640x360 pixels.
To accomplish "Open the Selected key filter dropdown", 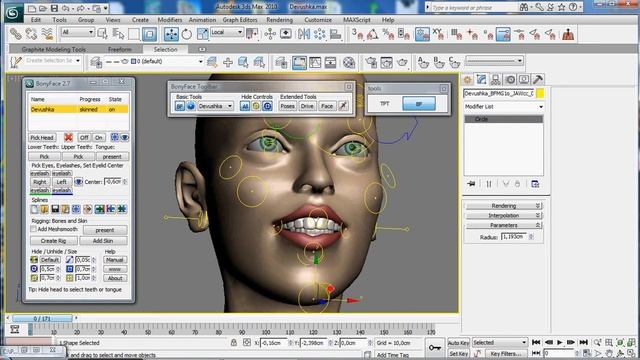I will (x=500, y=343).
